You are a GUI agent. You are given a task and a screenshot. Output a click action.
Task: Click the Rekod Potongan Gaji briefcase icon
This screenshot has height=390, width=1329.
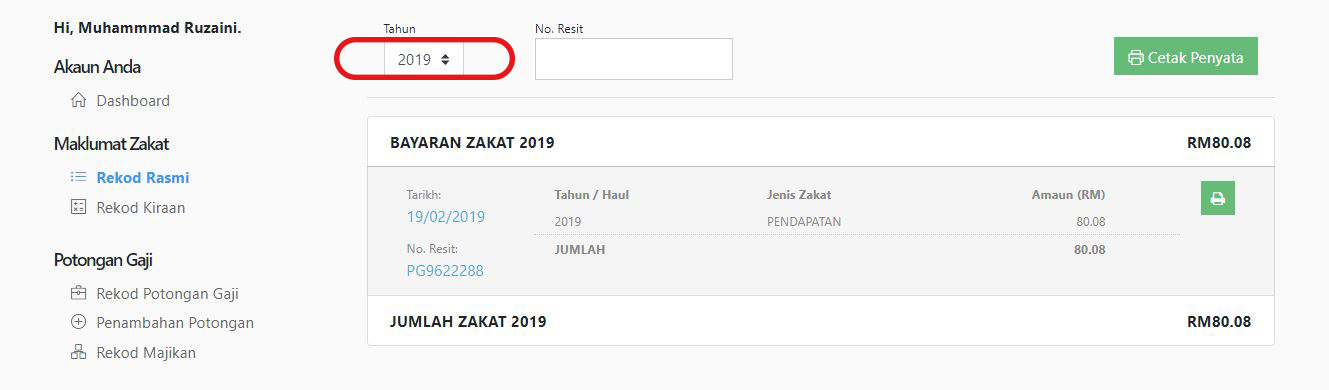coord(78,293)
